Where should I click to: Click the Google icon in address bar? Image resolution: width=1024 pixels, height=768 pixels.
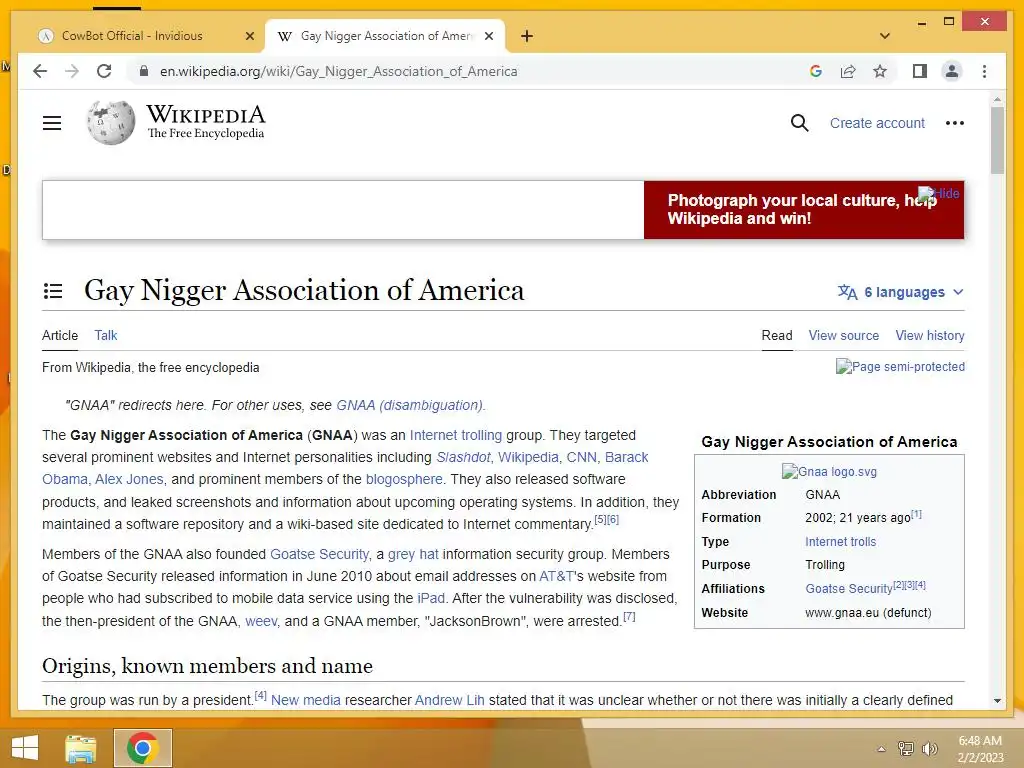pyautogui.click(x=816, y=71)
